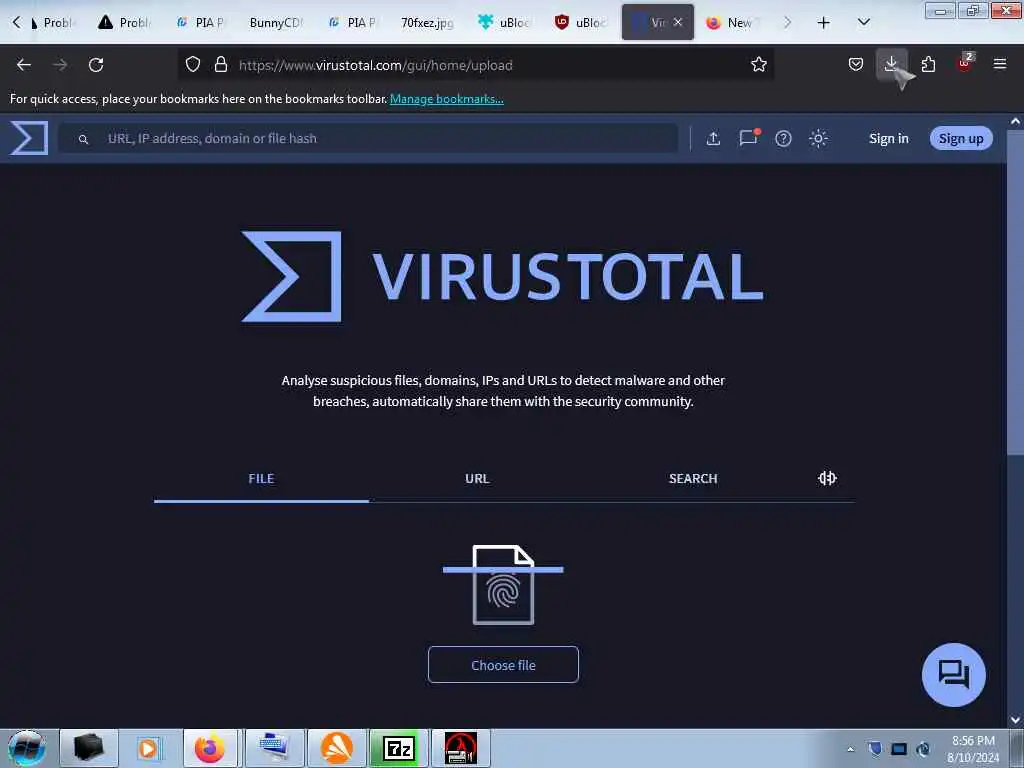Click the file fingerprint upload icon
The image size is (1024, 768).
pyautogui.click(x=503, y=584)
